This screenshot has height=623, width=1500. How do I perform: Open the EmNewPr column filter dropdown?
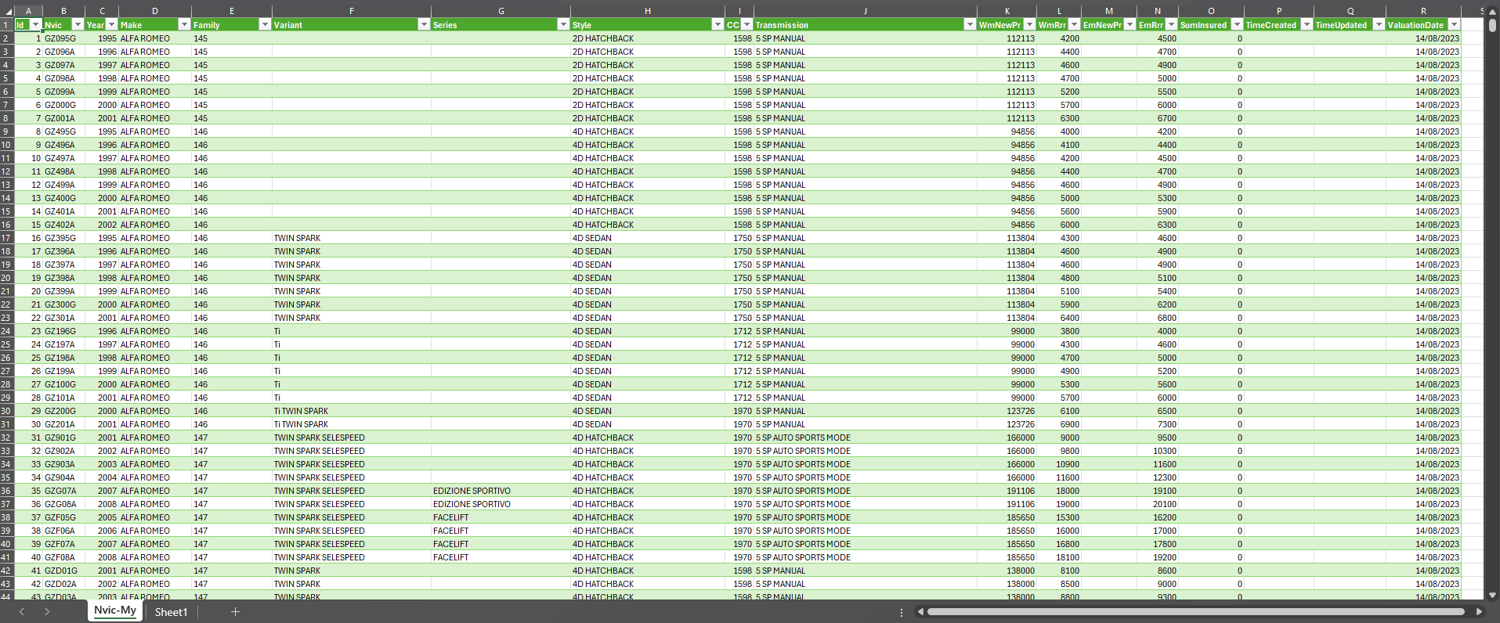[1130, 24]
